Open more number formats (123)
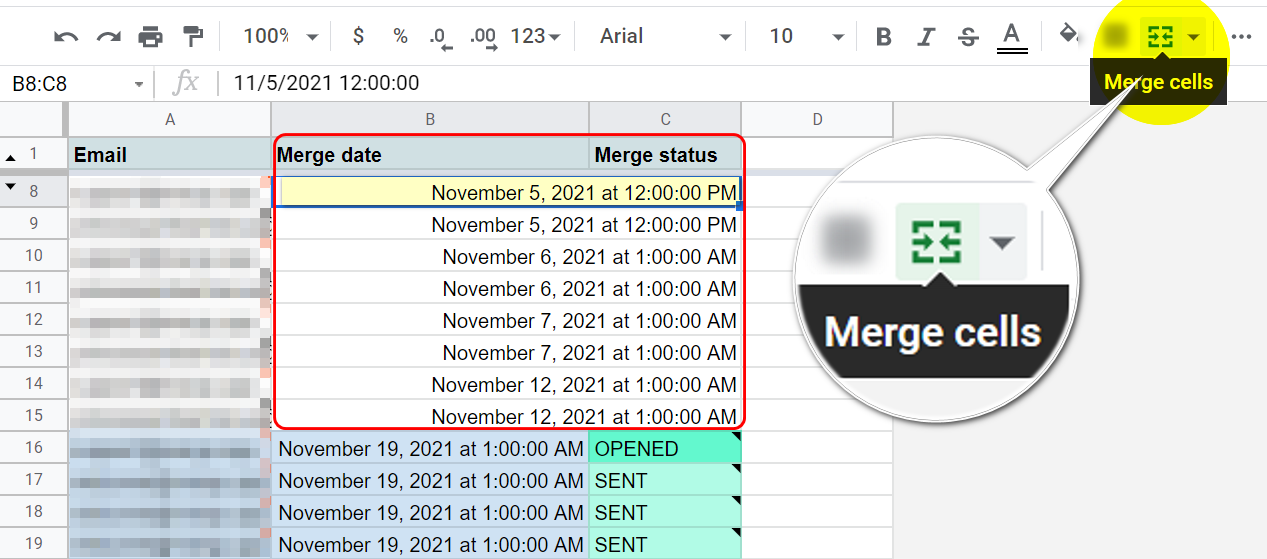 click(535, 37)
